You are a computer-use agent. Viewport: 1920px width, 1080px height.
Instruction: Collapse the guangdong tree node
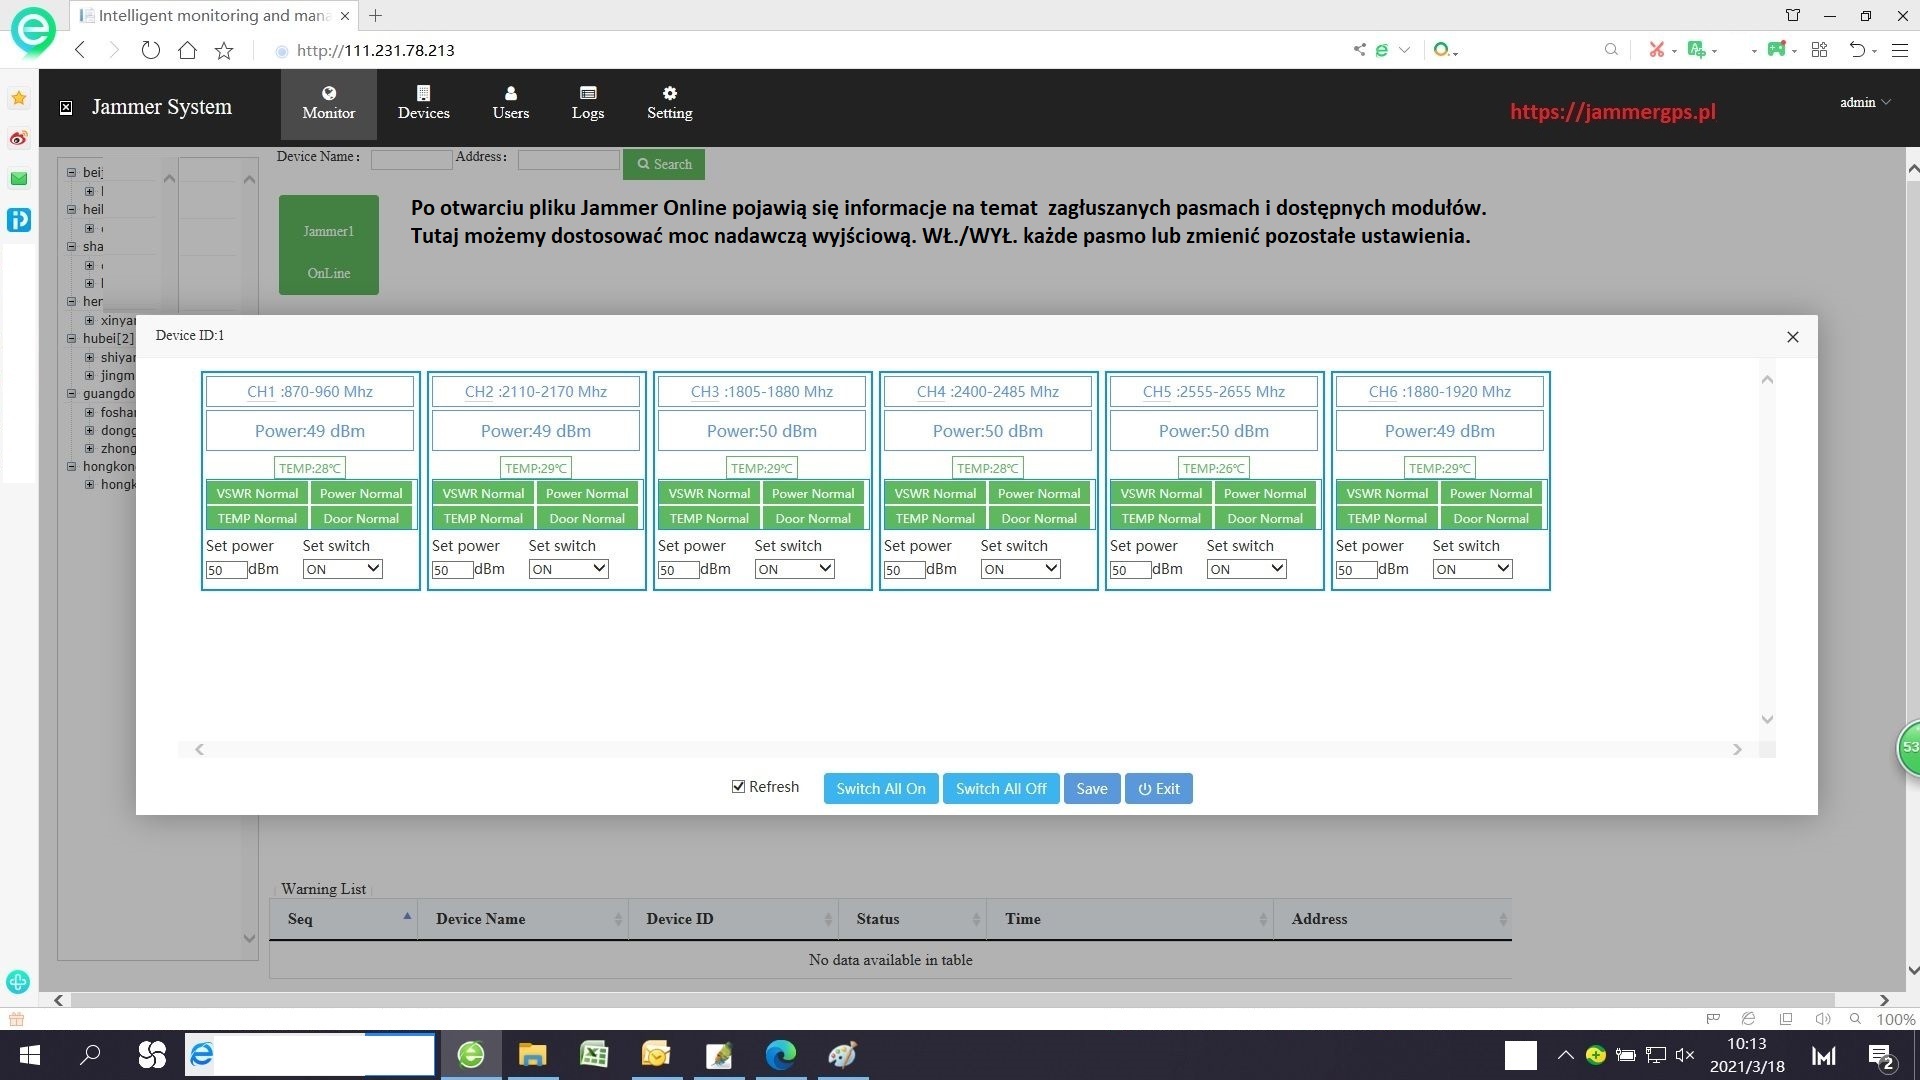[72, 393]
